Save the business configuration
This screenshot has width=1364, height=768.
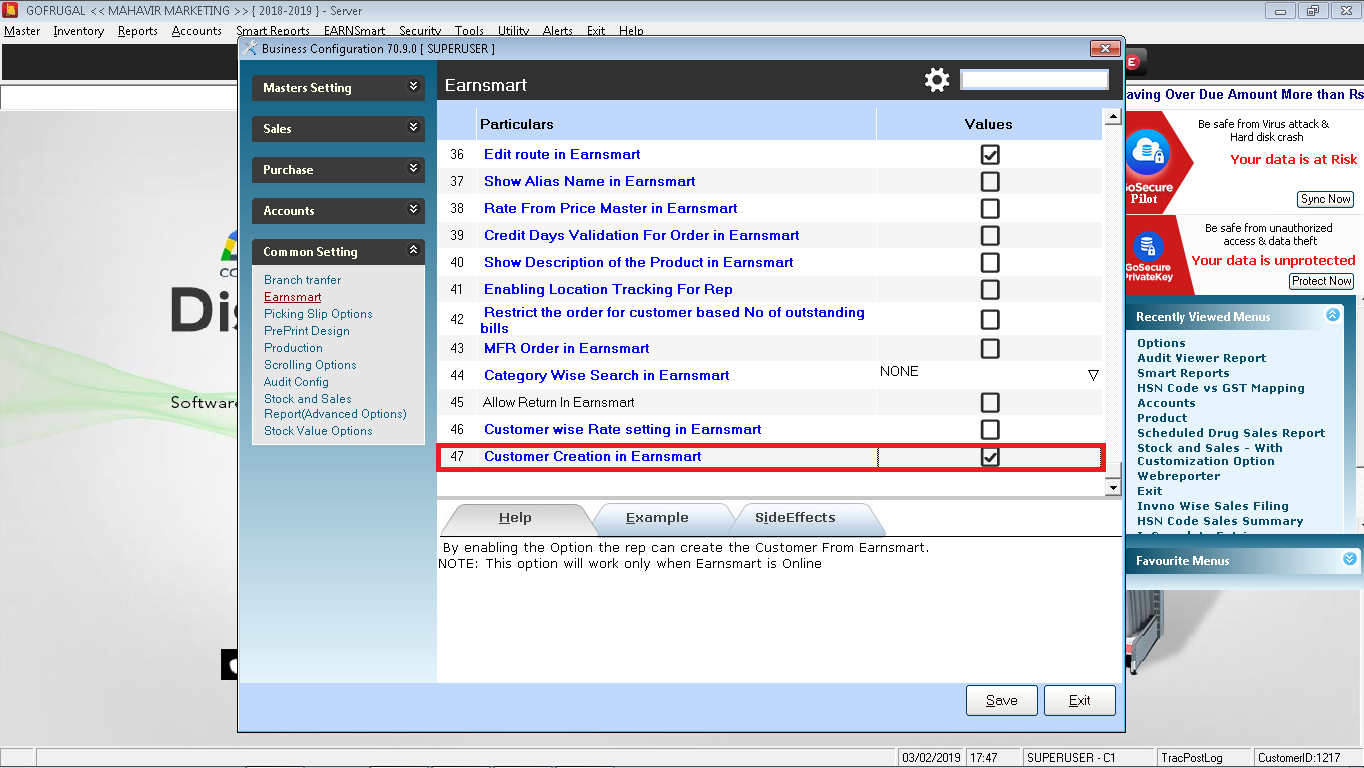tap(1002, 700)
